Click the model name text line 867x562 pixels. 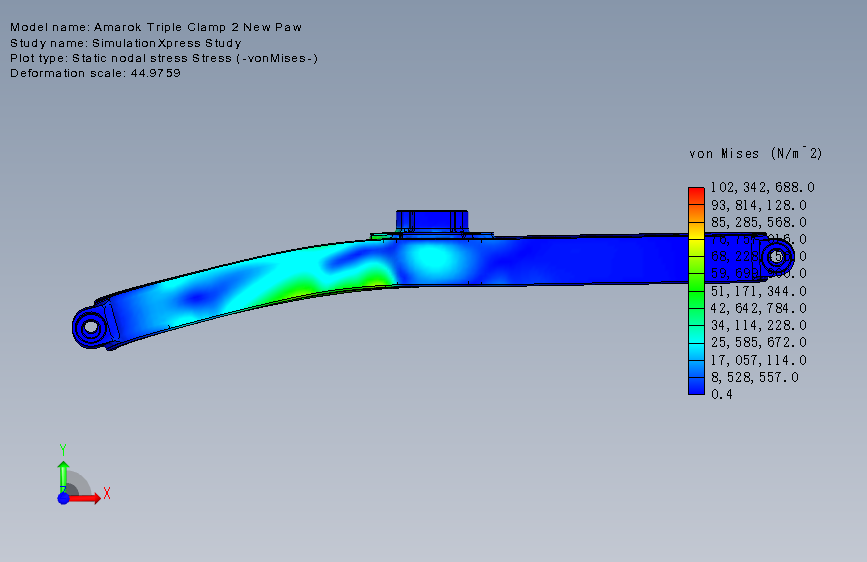pyautogui.click(x=156, y=27)
